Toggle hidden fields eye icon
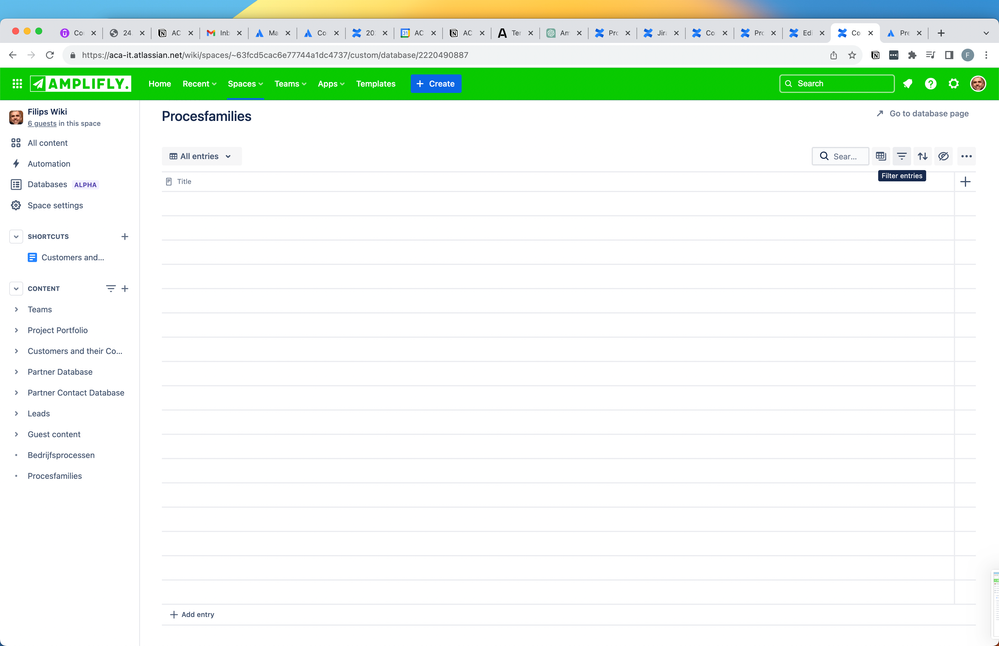The height and width of the screenshot is (646, 999). [944, 156]
